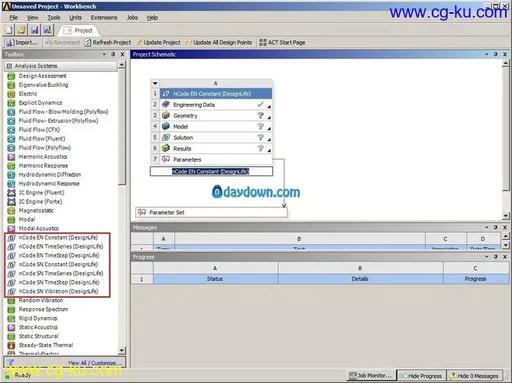Viewport: 512px width, 383px height.
Task: Click the system name edit field
Action: 211,171
